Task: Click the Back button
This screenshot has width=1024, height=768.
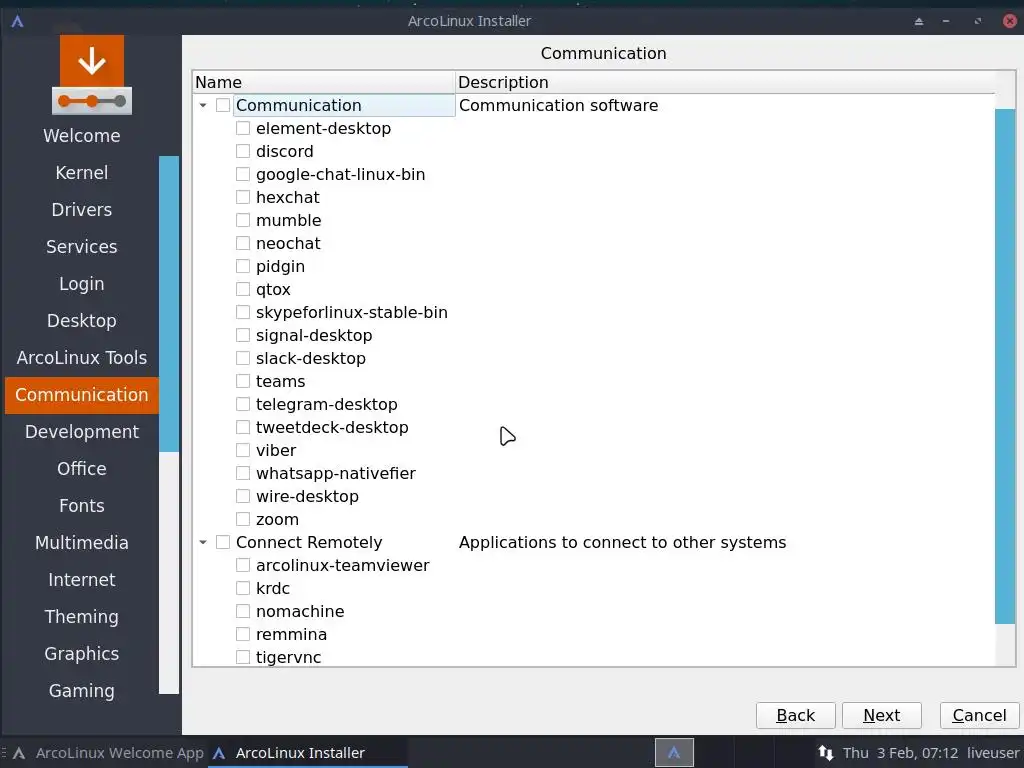Action: (x=795, y=715)
